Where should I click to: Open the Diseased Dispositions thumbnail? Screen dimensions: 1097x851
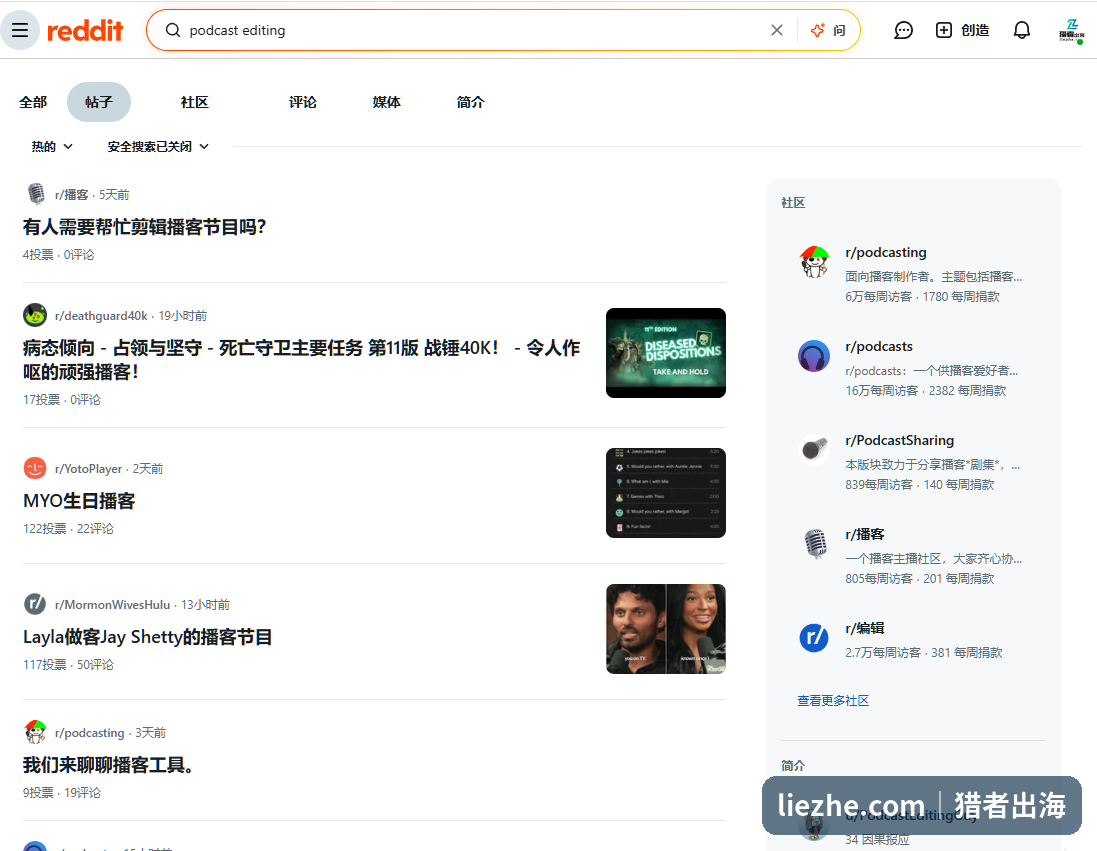point(665,353)
